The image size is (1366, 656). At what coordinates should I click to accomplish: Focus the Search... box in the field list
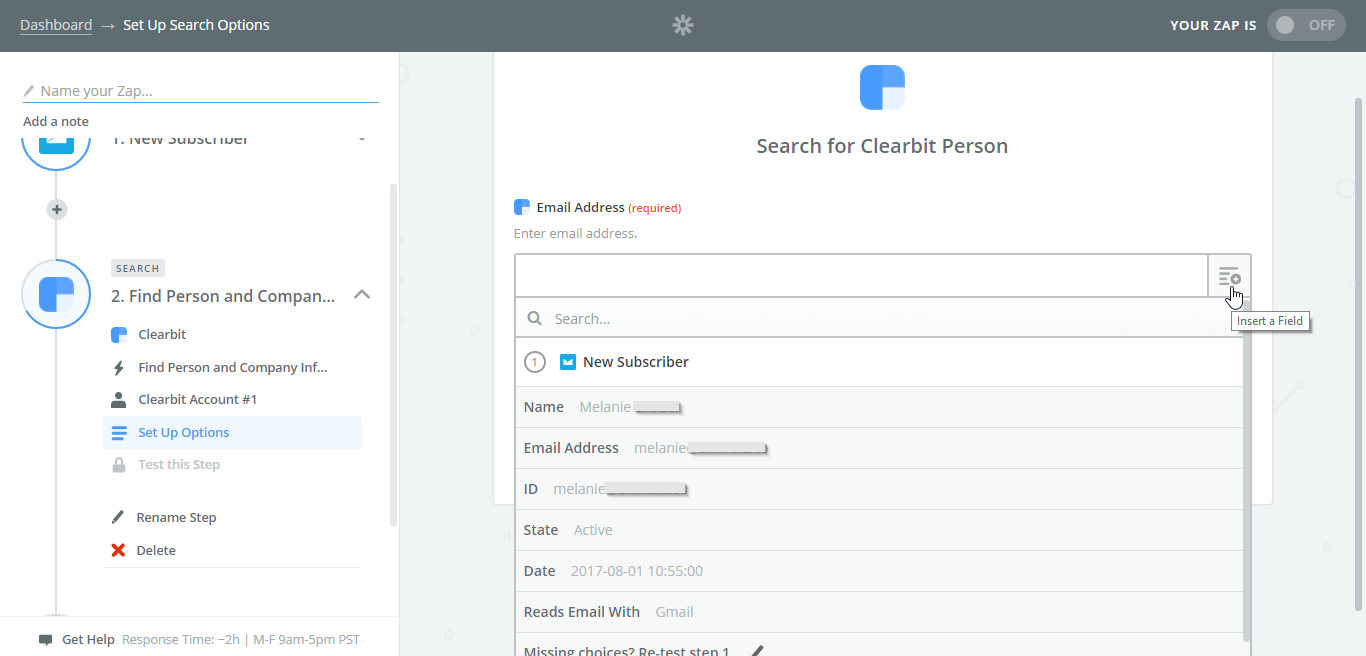(880, 318)
